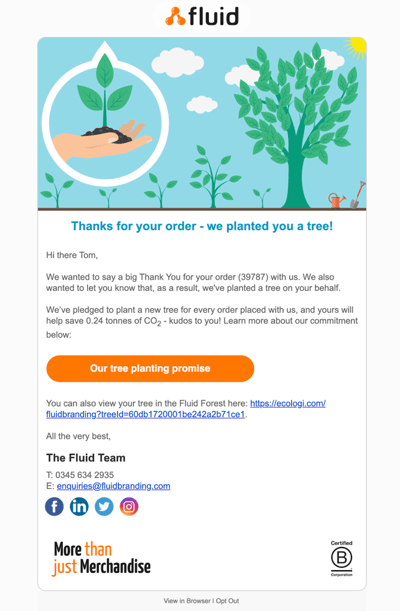Open the ecologi.com tree link
This screenshot has height=611, width=400.
[186, 409]
